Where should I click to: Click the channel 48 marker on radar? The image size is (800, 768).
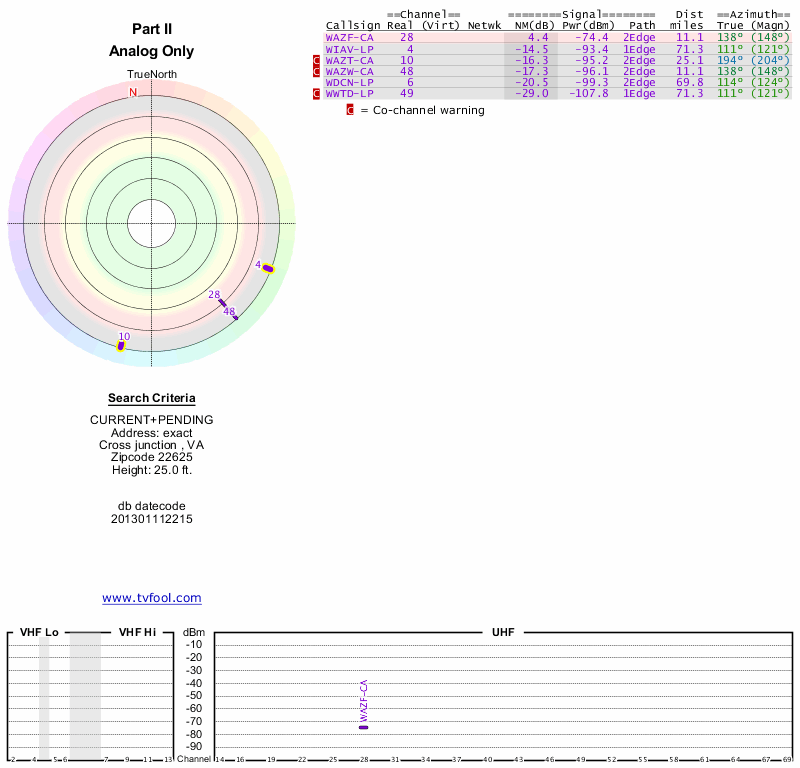pos(234,316)
